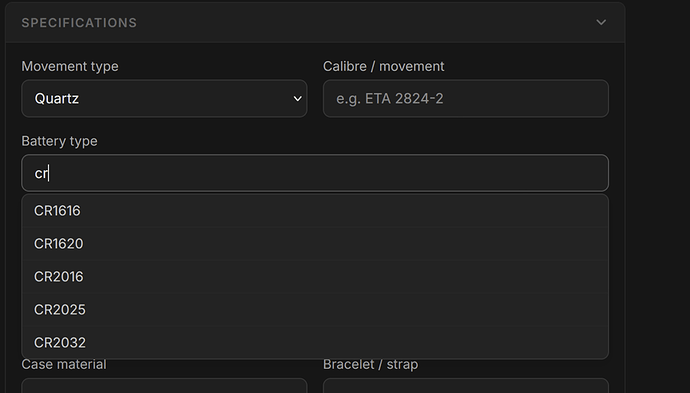Click the arrow inside the Quartz select
Image resolution: width=690 pixels, height=393 pixels.
(x=297, y=99)
